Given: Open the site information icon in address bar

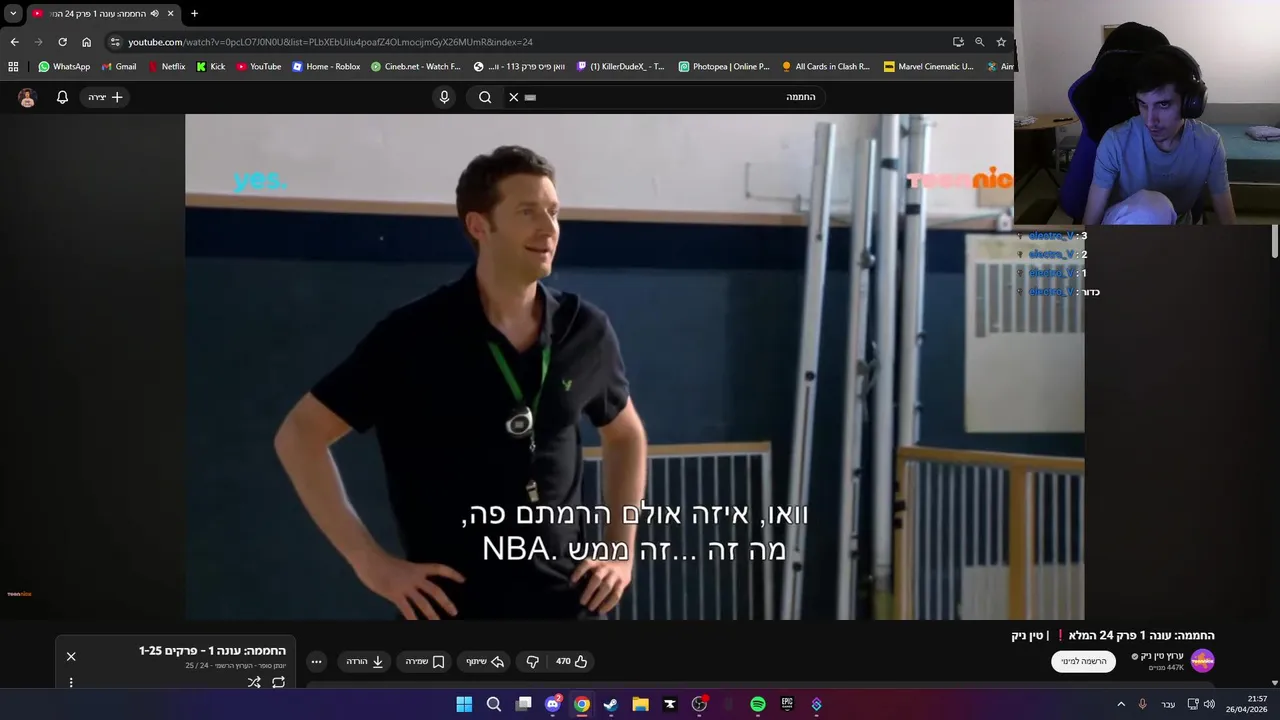Looking at the screenshot, I should pyautogui.click(x=115, y=42).
